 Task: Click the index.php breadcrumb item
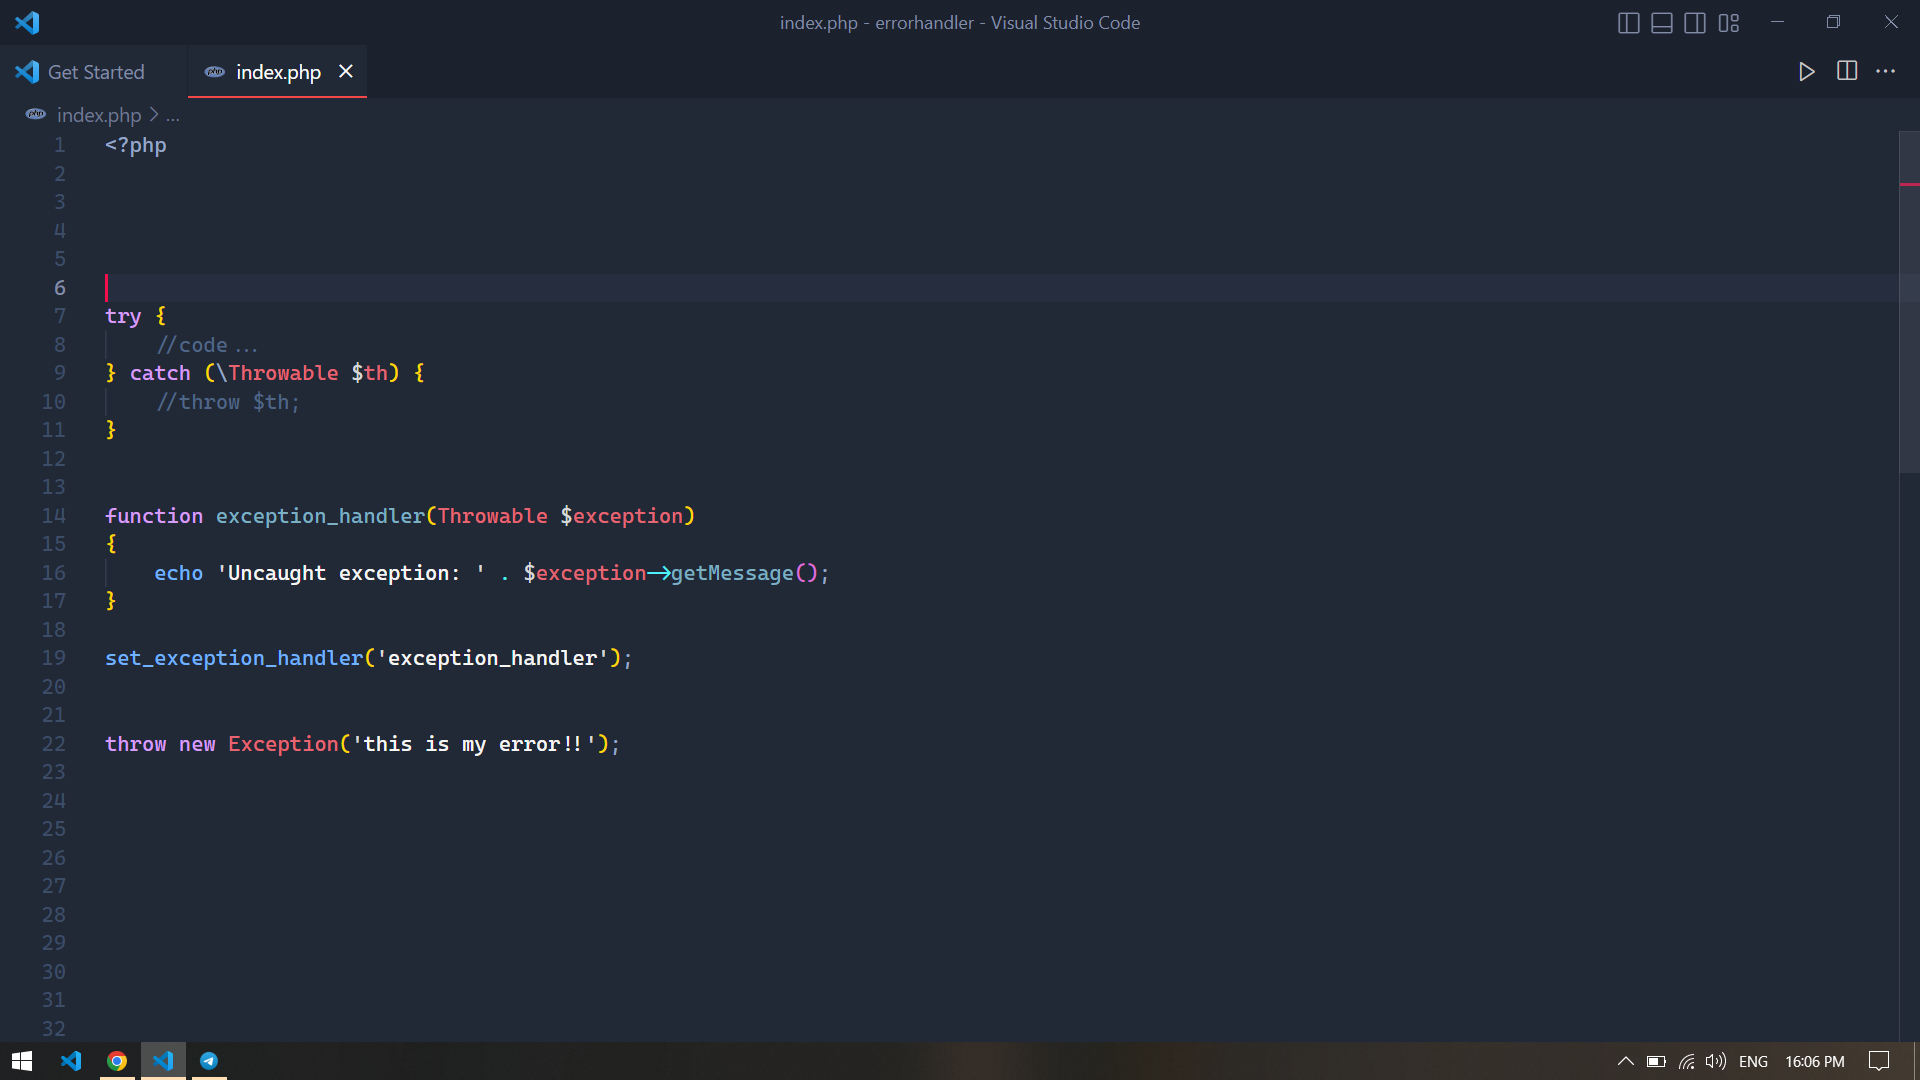(98, 115)
